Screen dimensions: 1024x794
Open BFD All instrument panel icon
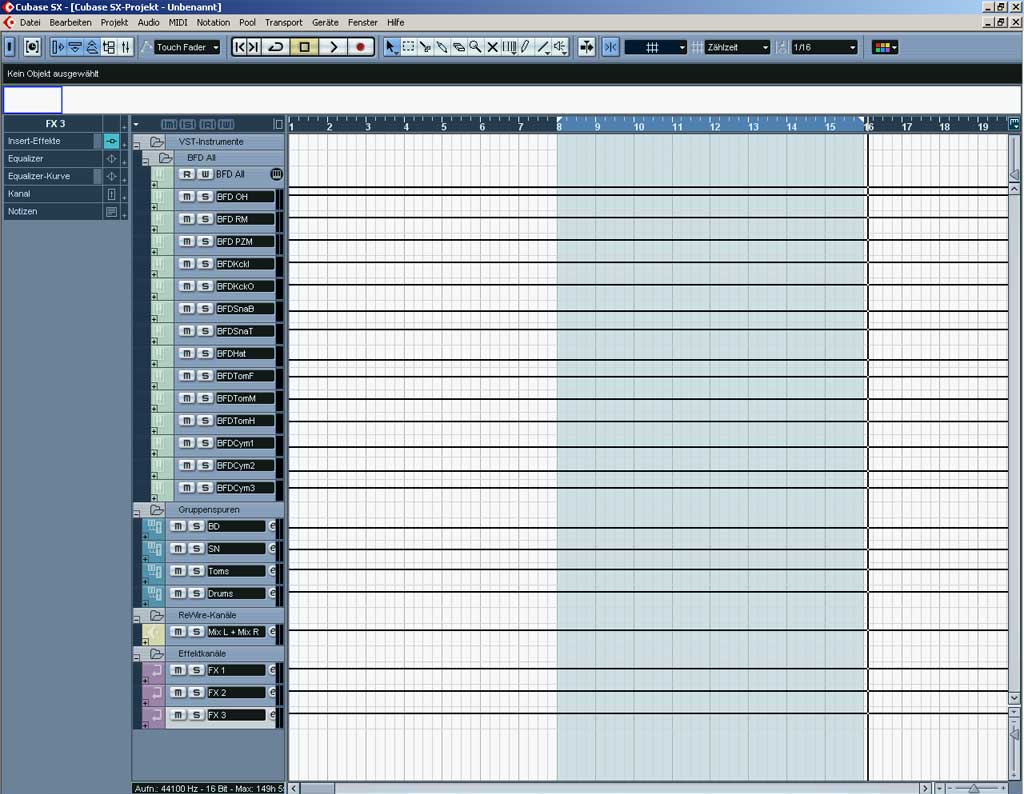click(276, 174)
